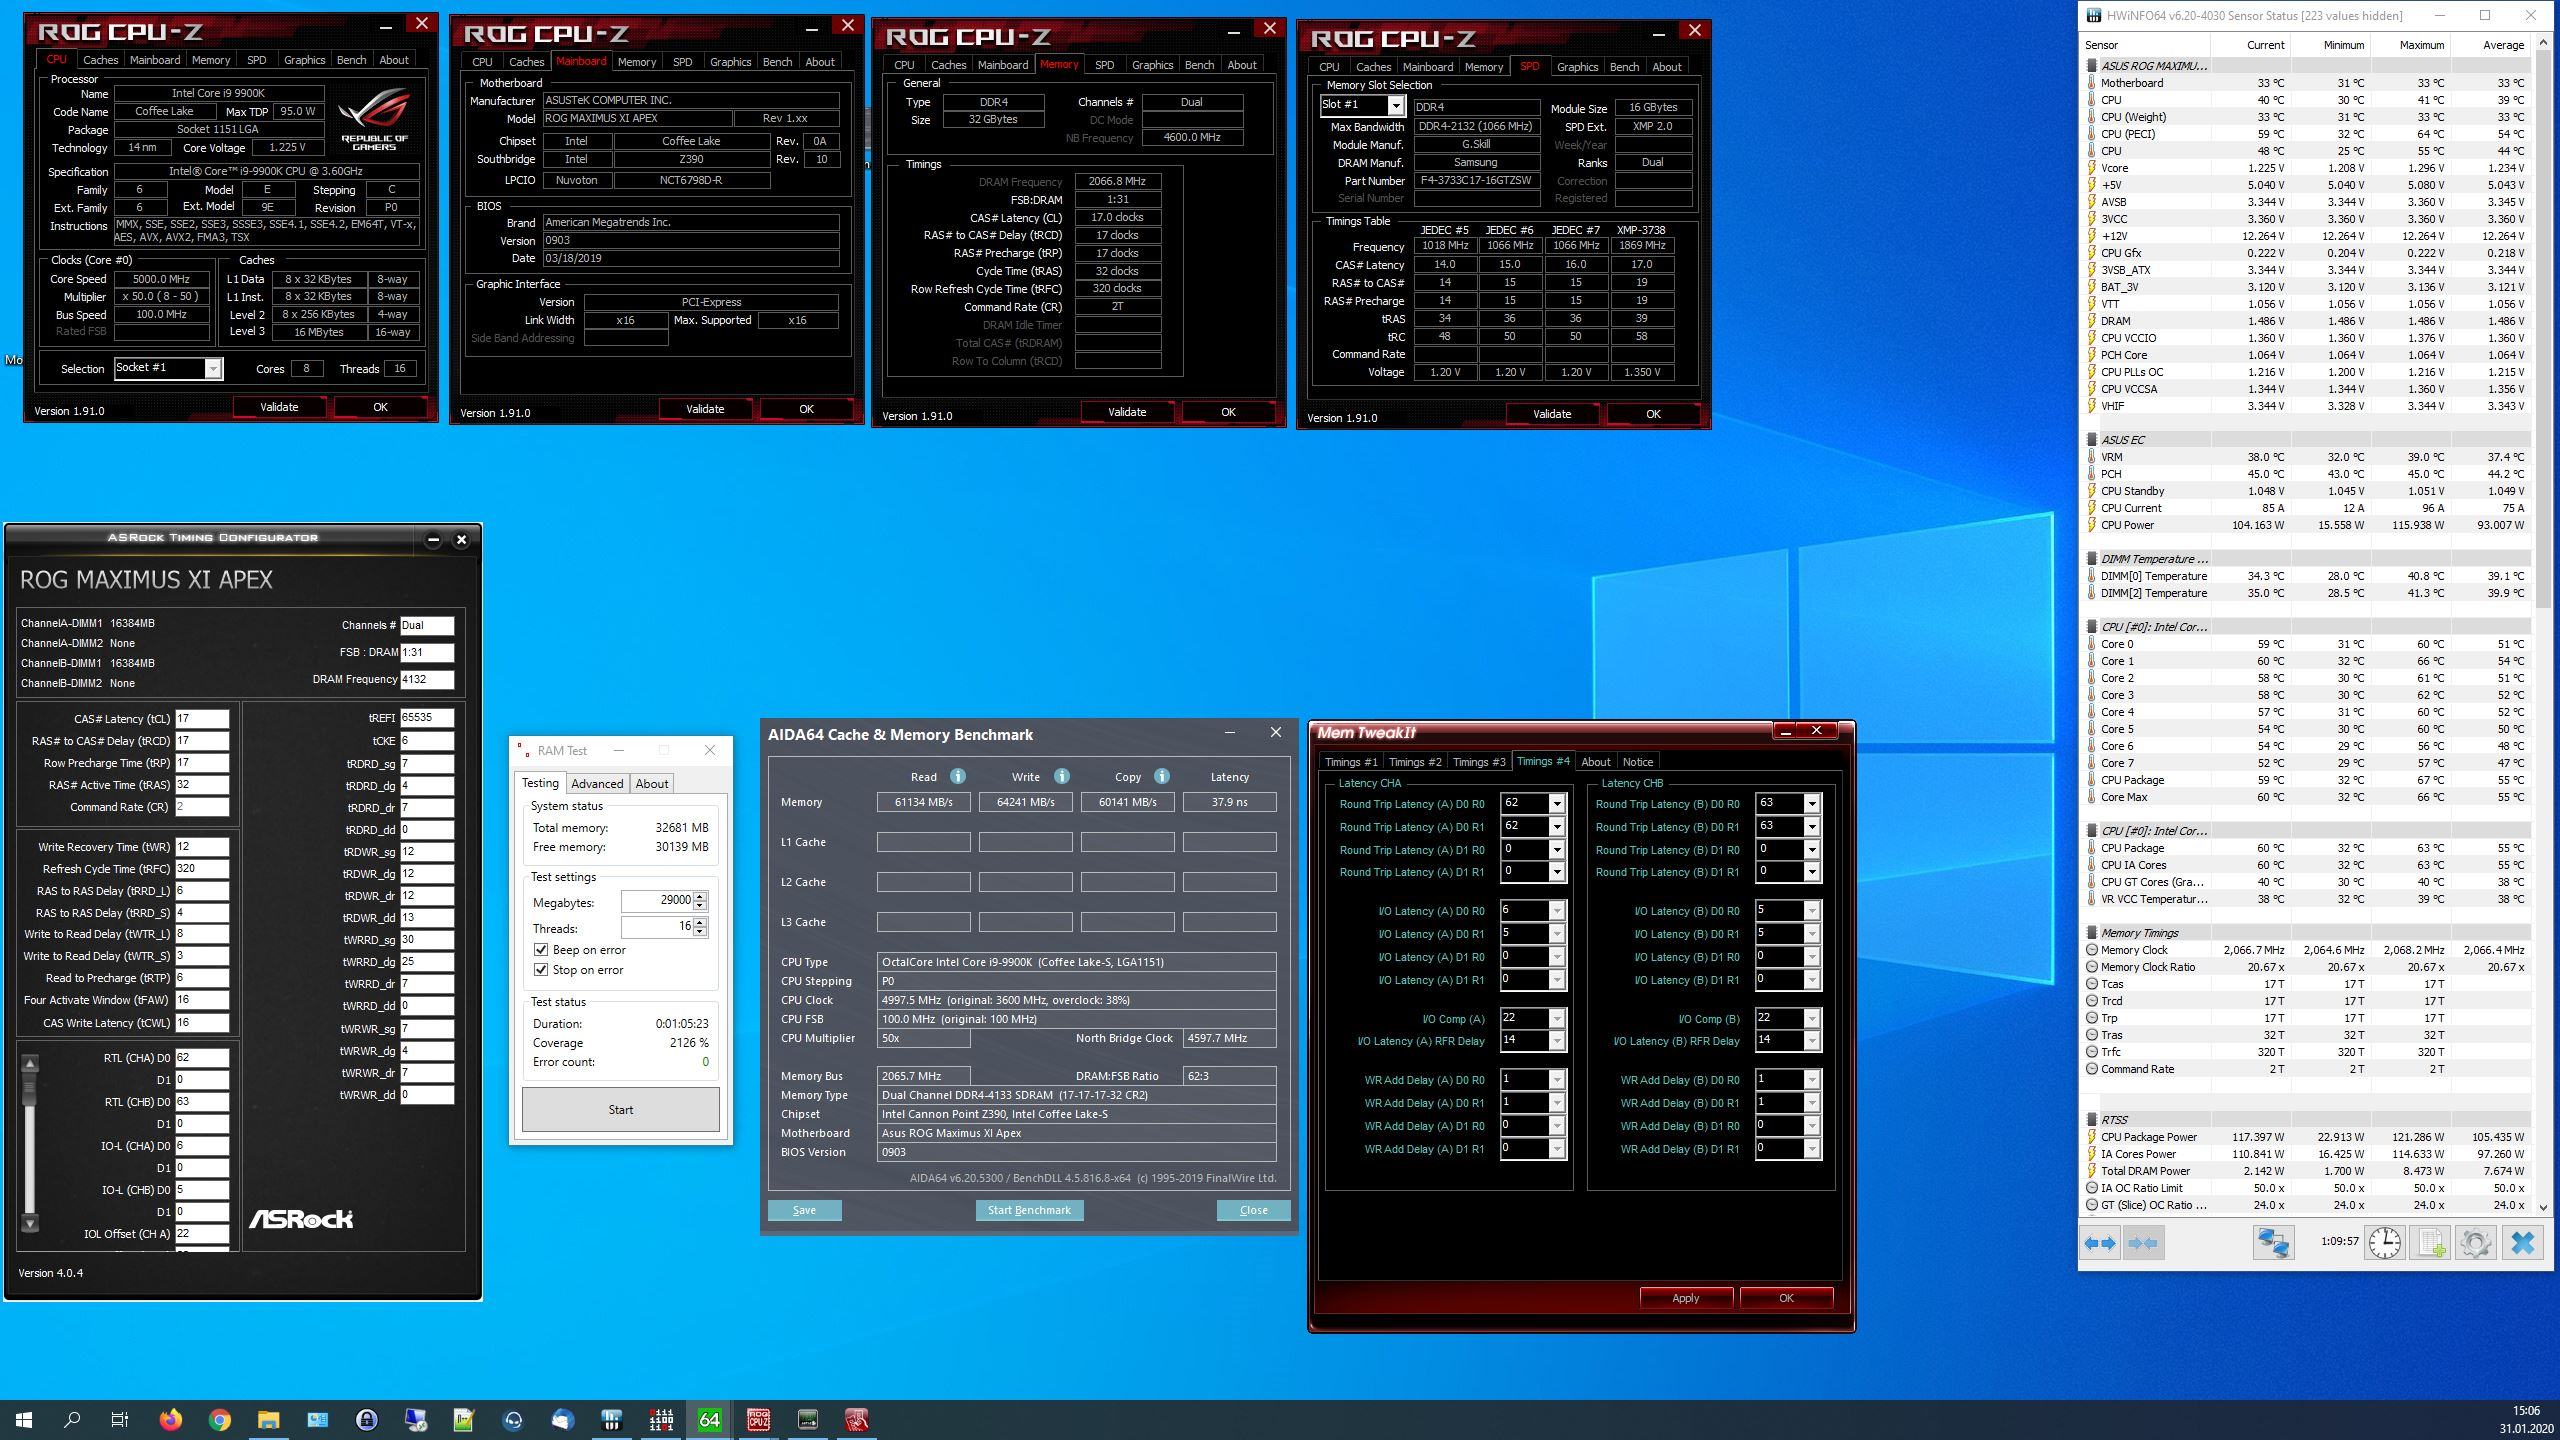Expand Socket #1 selection dropdown
The width and height of the screenshot is (2560, 1440).
[212, 369]
